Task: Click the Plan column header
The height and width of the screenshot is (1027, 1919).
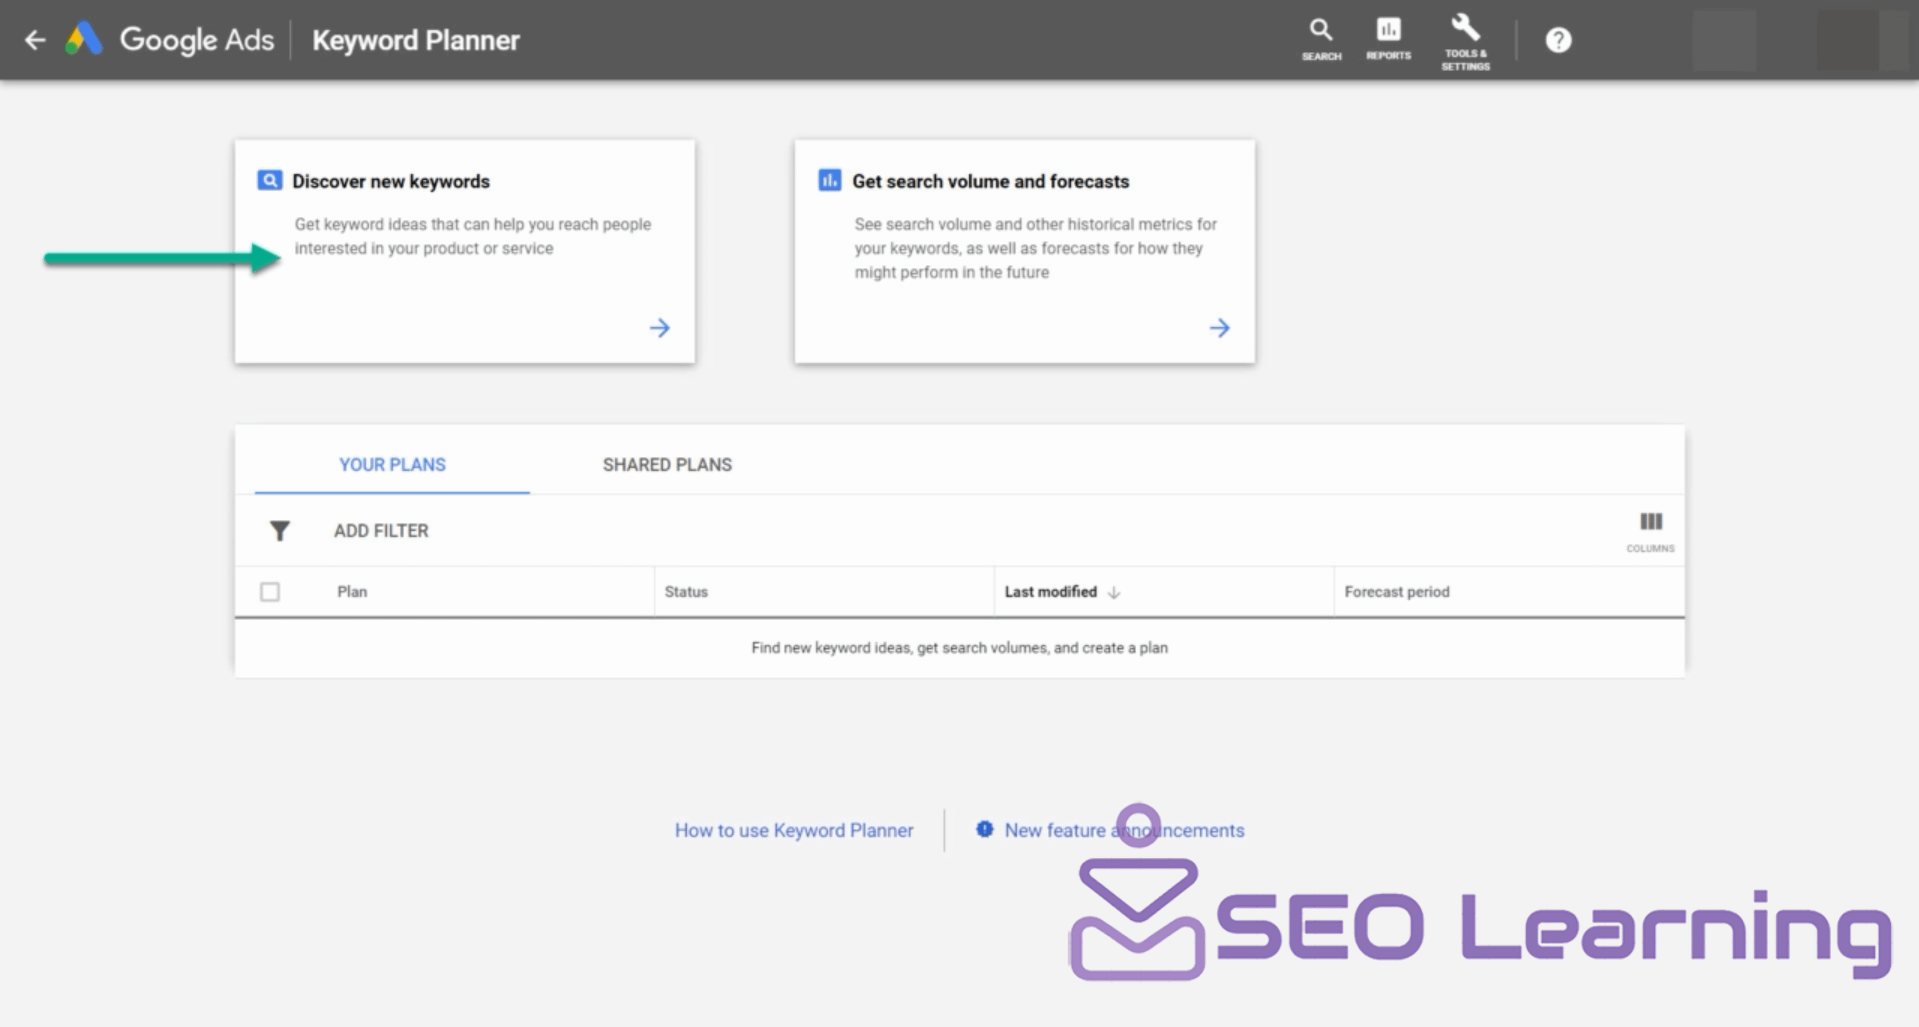Action: tap(352, 592)
